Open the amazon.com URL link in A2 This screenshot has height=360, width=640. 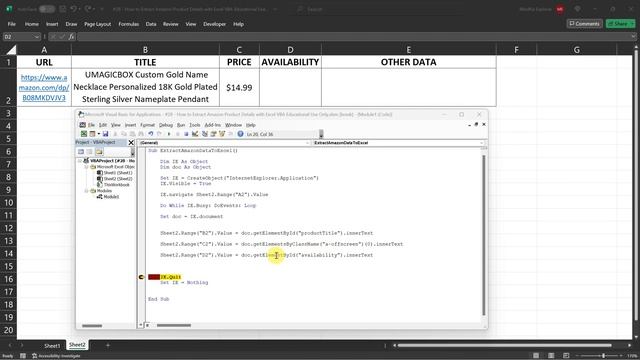[x=44, y=87]
